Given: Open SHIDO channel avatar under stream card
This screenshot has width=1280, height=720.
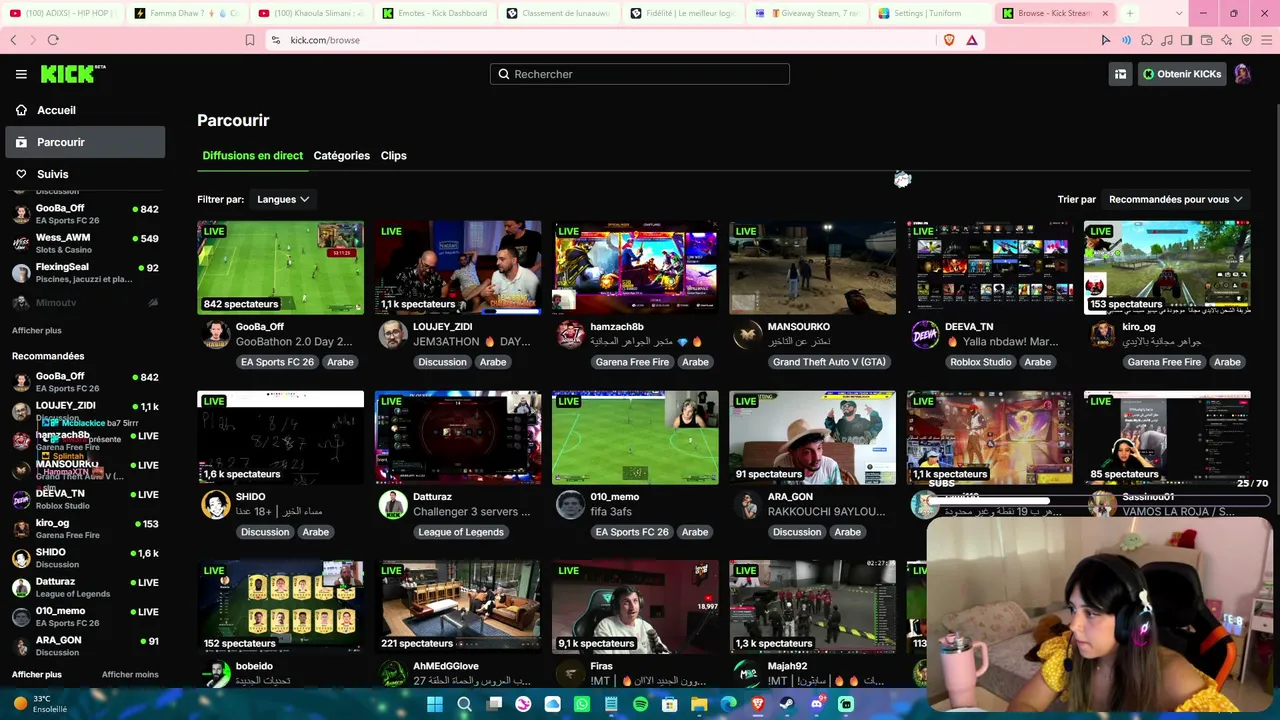Looking at the screenshot, I should coord(216,505).
